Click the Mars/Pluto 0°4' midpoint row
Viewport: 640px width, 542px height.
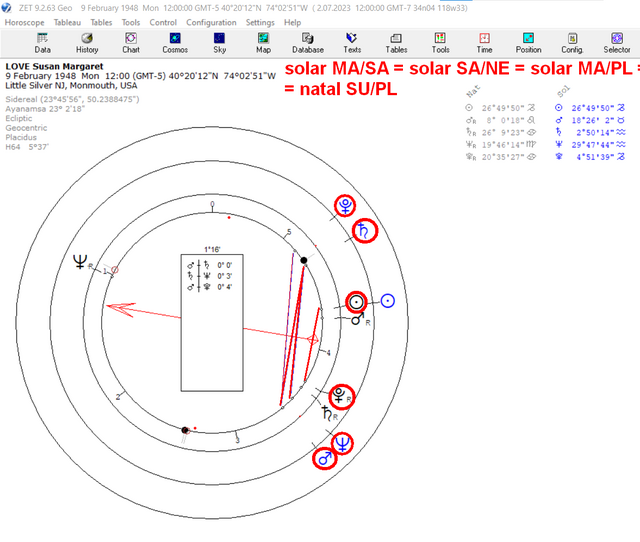tap(210, 287)
